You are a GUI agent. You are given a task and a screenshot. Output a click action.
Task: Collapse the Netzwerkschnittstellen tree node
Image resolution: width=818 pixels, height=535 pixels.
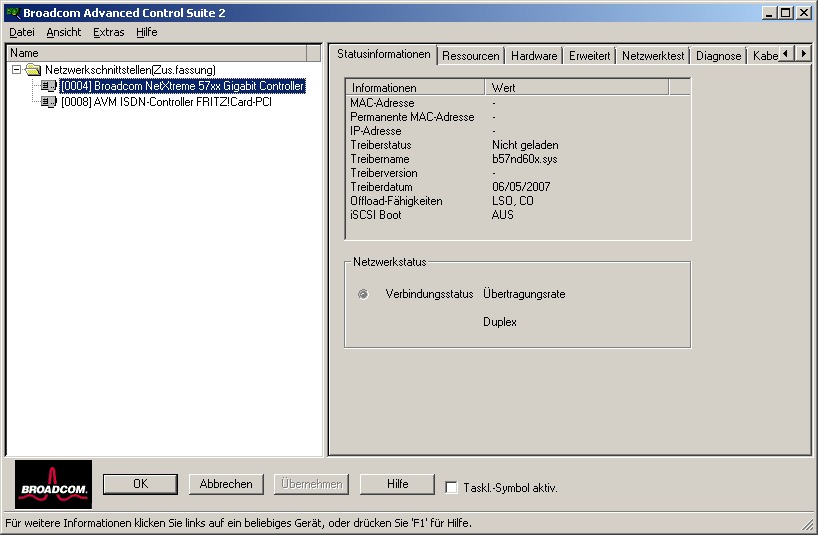17,69
